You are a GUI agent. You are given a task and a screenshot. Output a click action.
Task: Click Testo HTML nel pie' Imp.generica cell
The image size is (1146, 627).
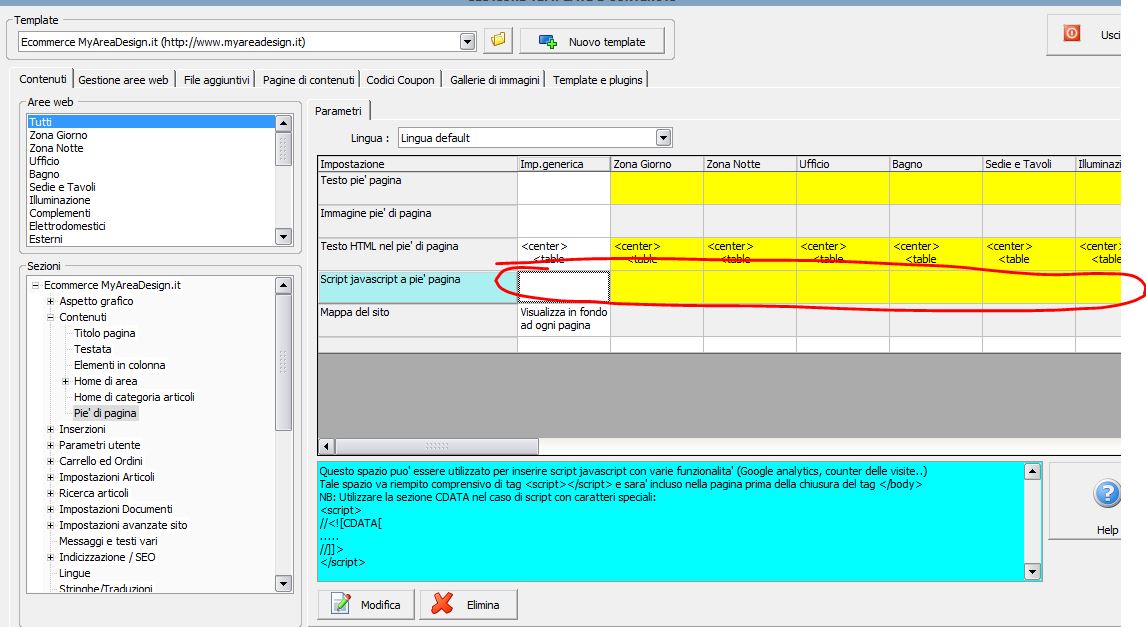click(x=563, y=254)
